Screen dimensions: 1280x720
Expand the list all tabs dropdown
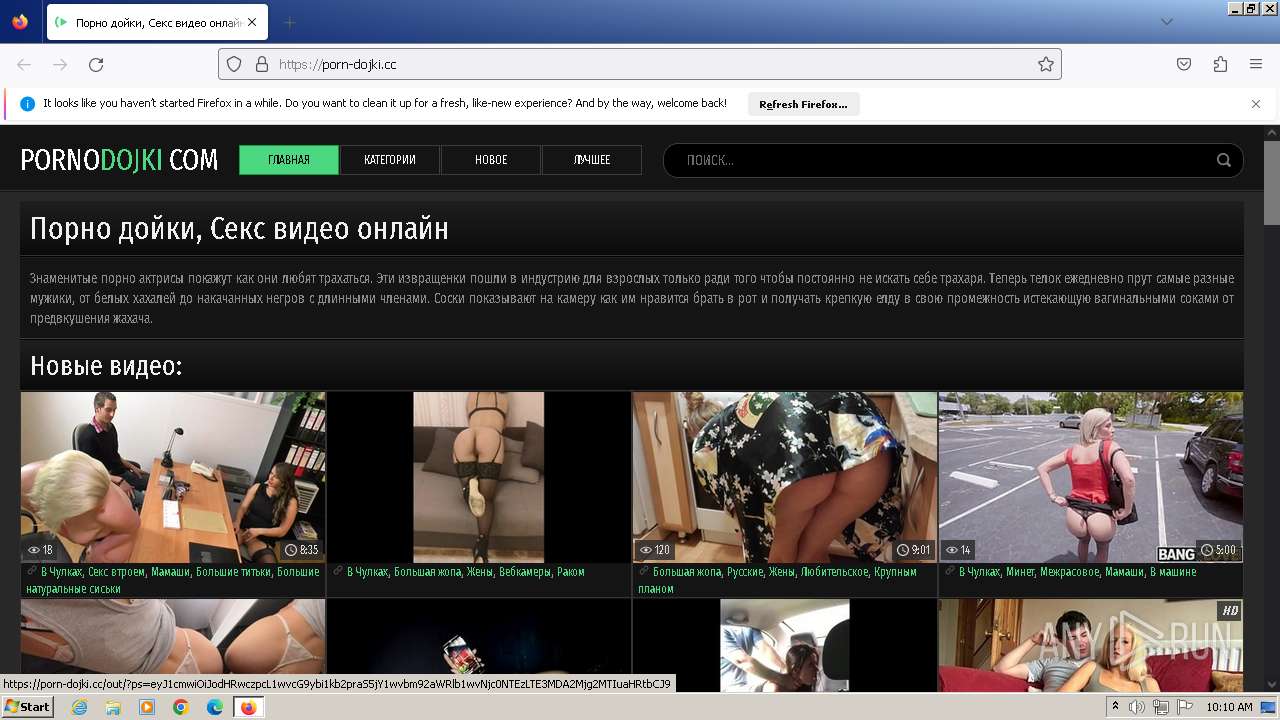[1166, 22]
